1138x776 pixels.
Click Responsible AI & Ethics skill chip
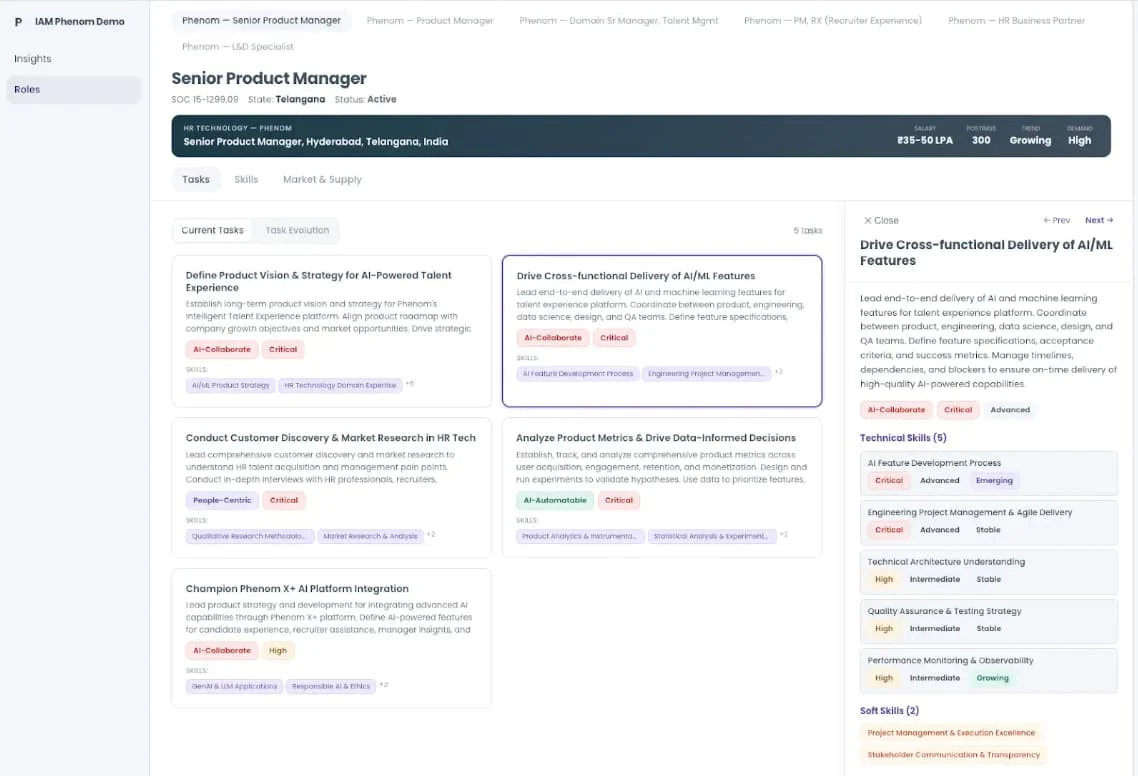(x=331, y=687)
